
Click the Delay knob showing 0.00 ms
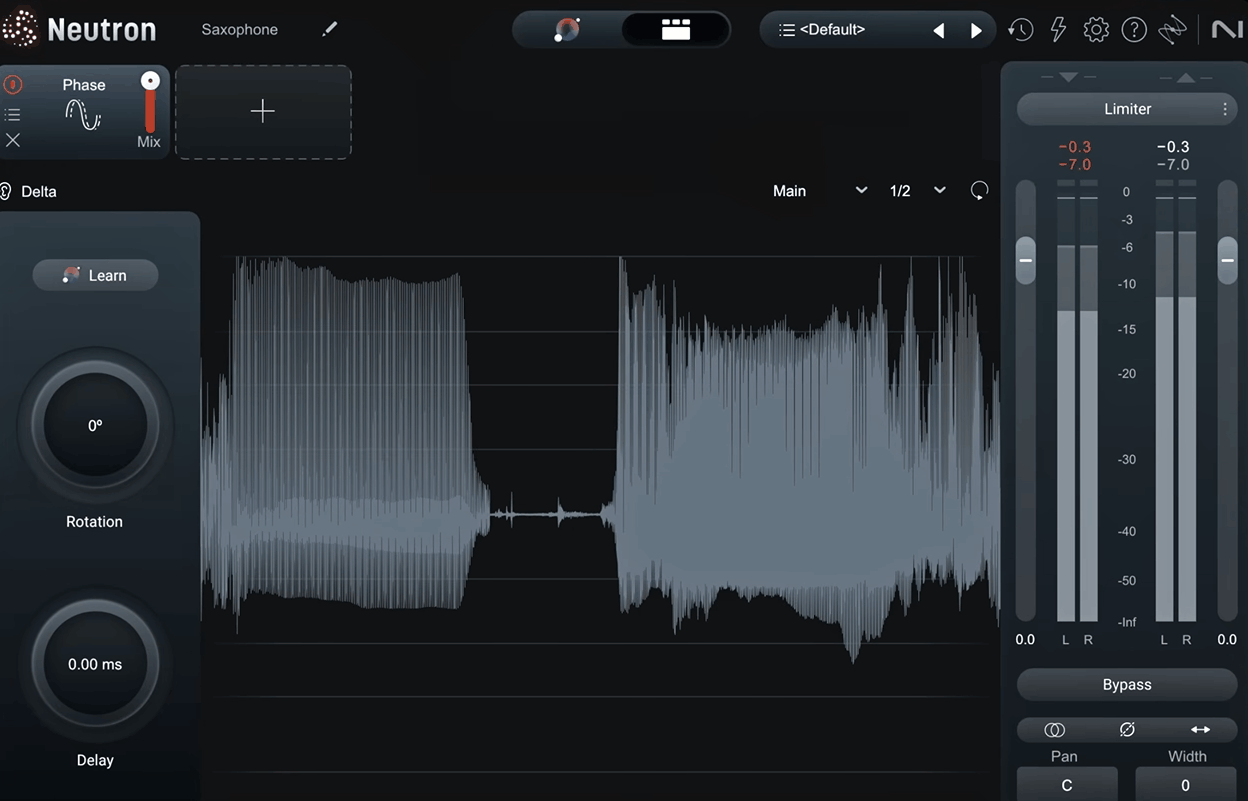(x=95, y=664)
